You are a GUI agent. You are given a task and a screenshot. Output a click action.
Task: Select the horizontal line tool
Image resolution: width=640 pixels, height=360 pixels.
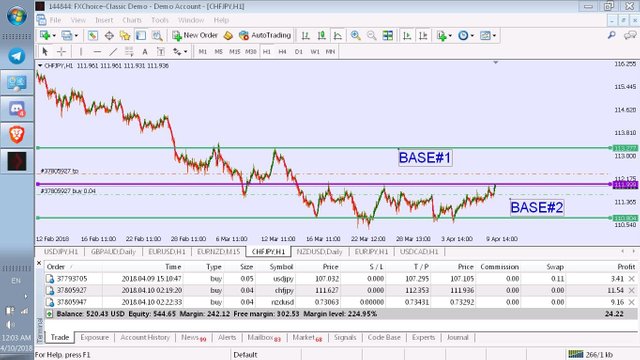tap(97, 51)
